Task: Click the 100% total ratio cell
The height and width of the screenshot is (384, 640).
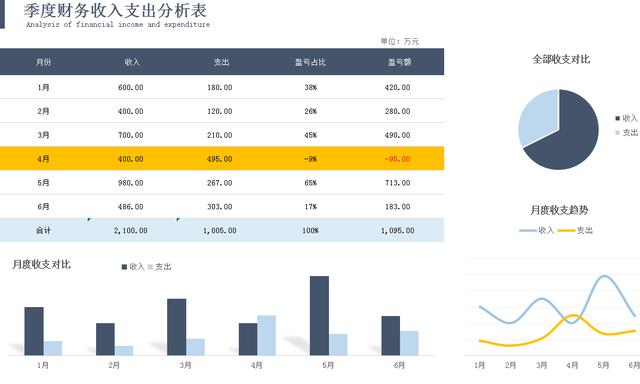Action: pos(310,231)
